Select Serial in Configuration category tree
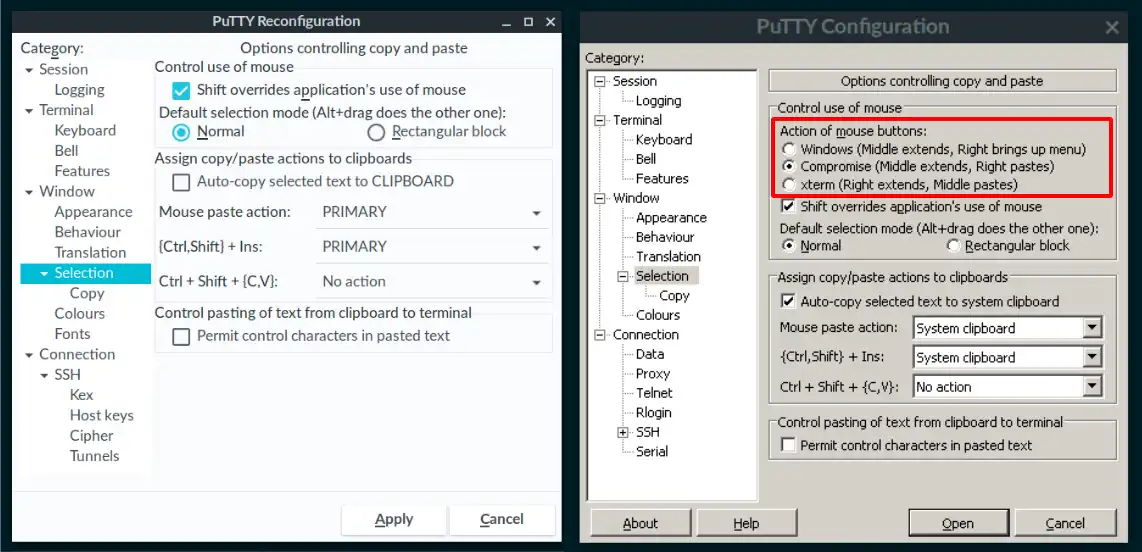This screenshot has height=552, width=1142. tap(652, 452)
